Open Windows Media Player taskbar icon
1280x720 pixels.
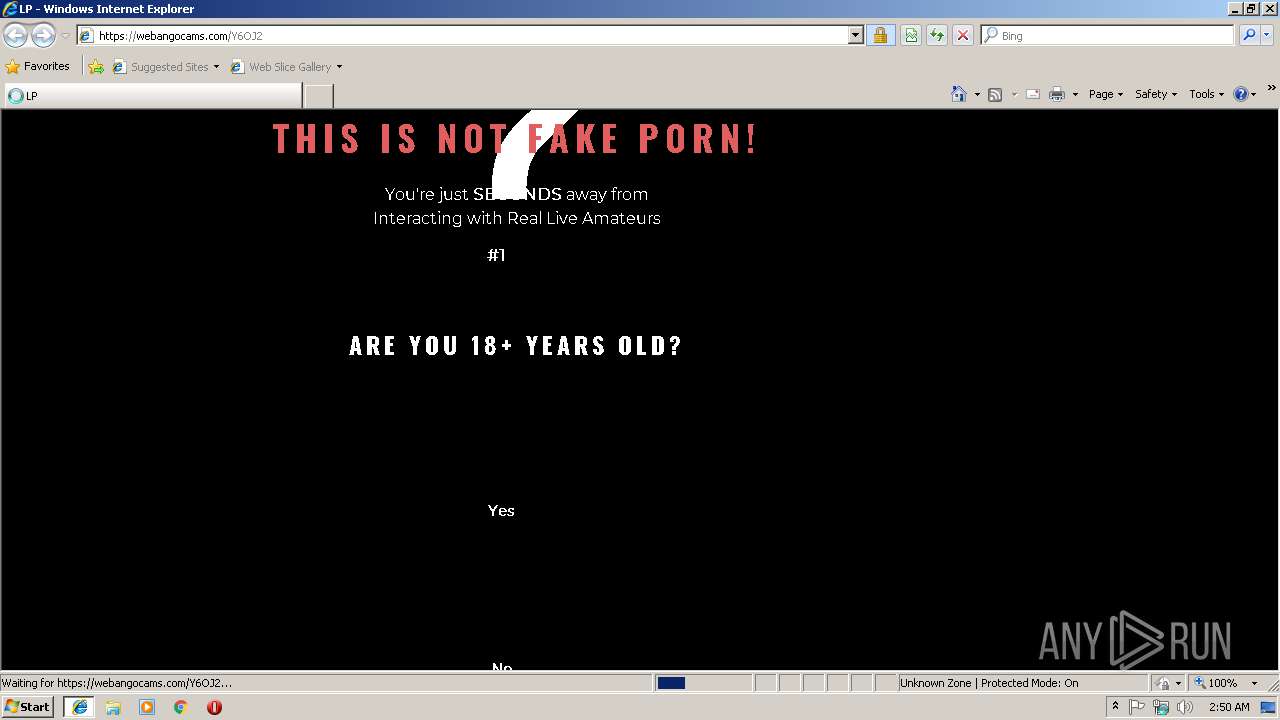[147, 707]
